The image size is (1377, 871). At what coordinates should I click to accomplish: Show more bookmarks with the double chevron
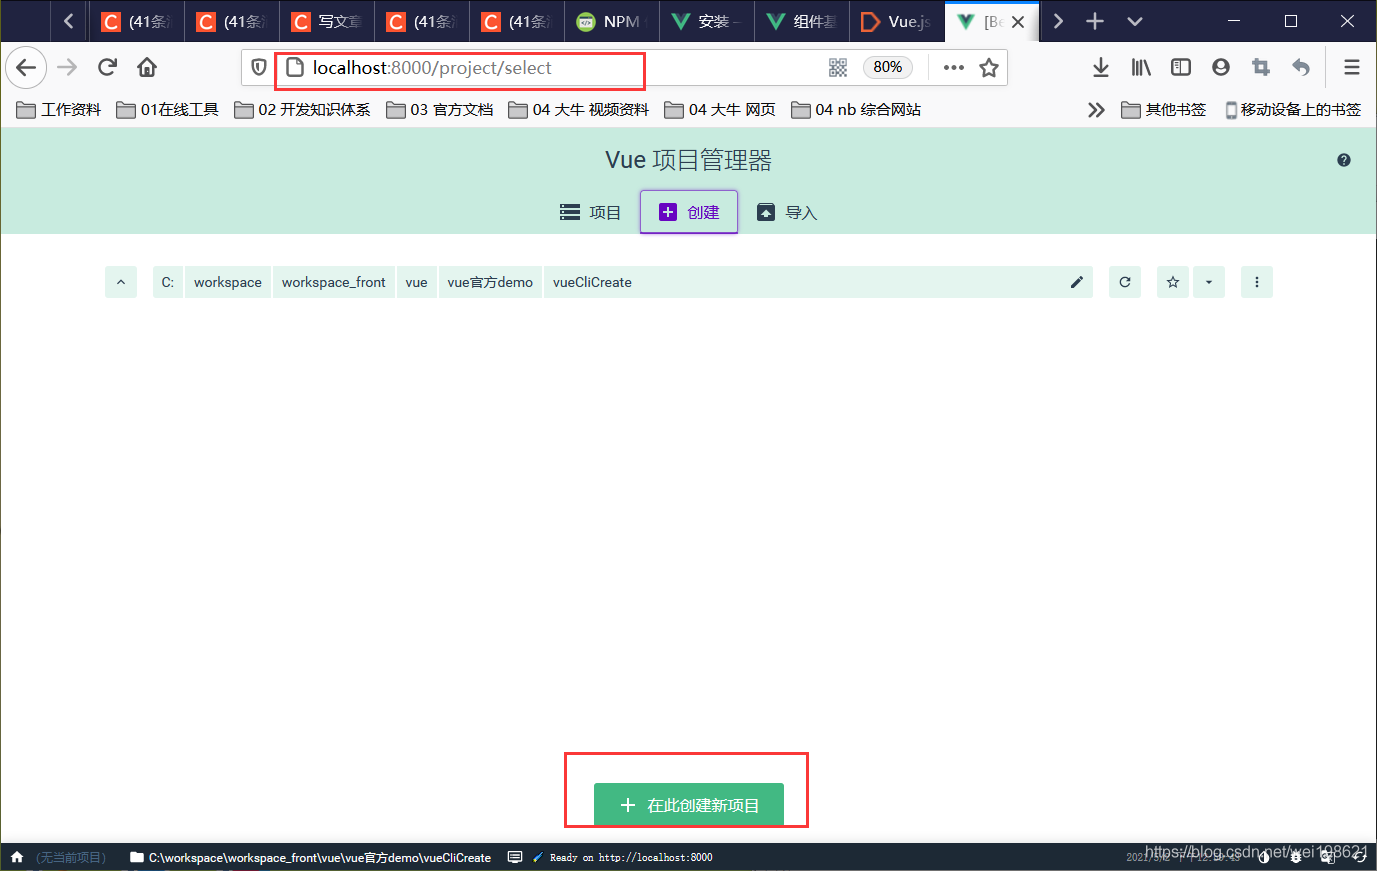coord(1096,110)
